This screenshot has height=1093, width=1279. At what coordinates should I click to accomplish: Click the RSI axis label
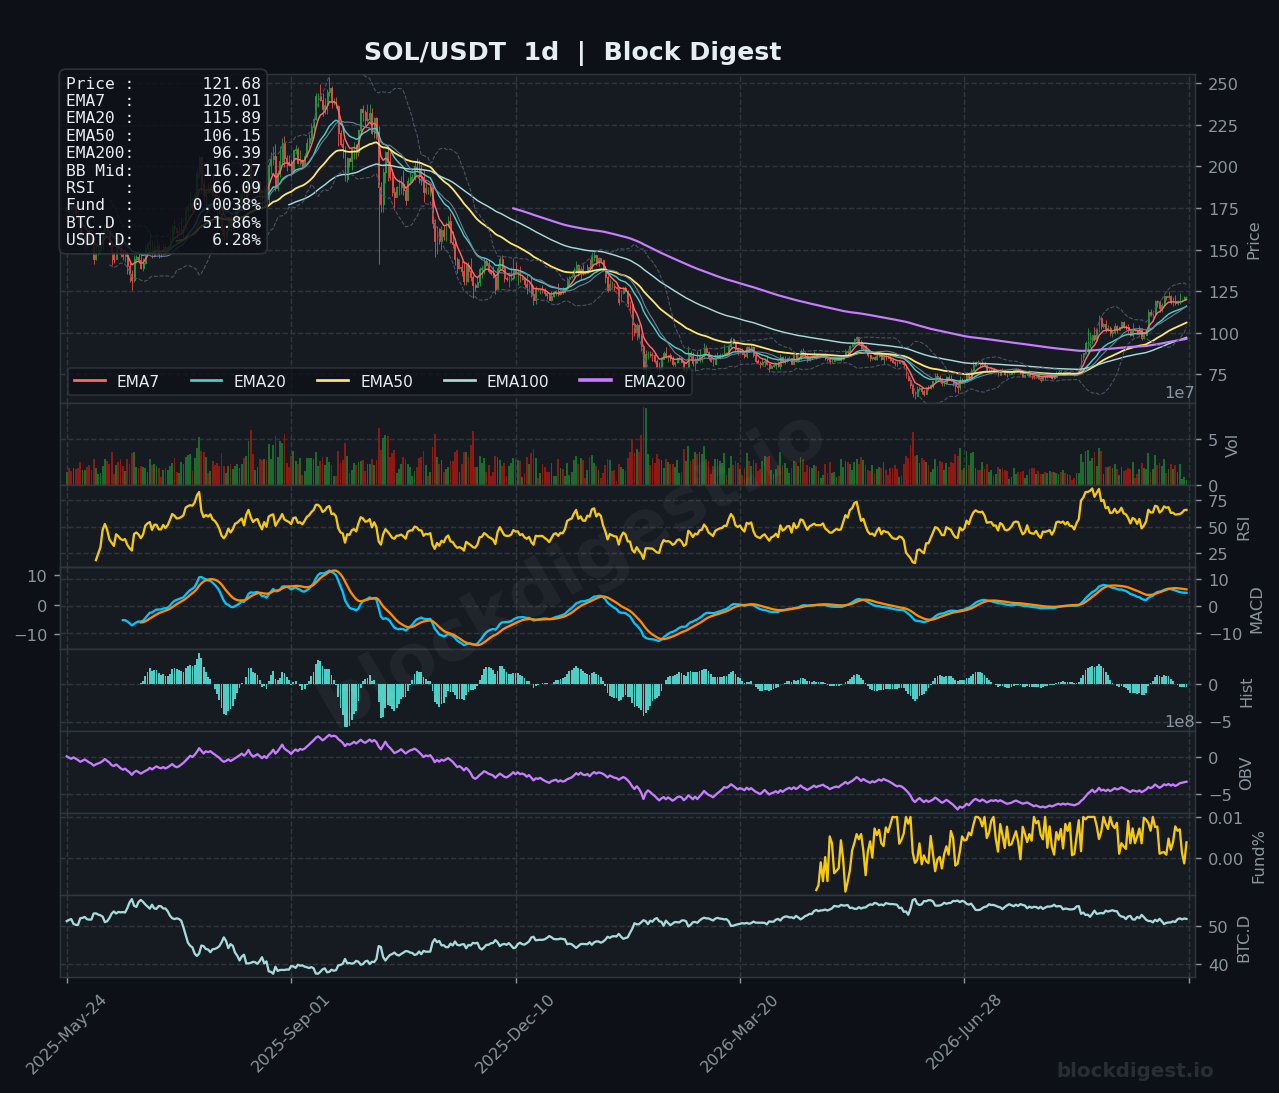[x=1244, y=528]
